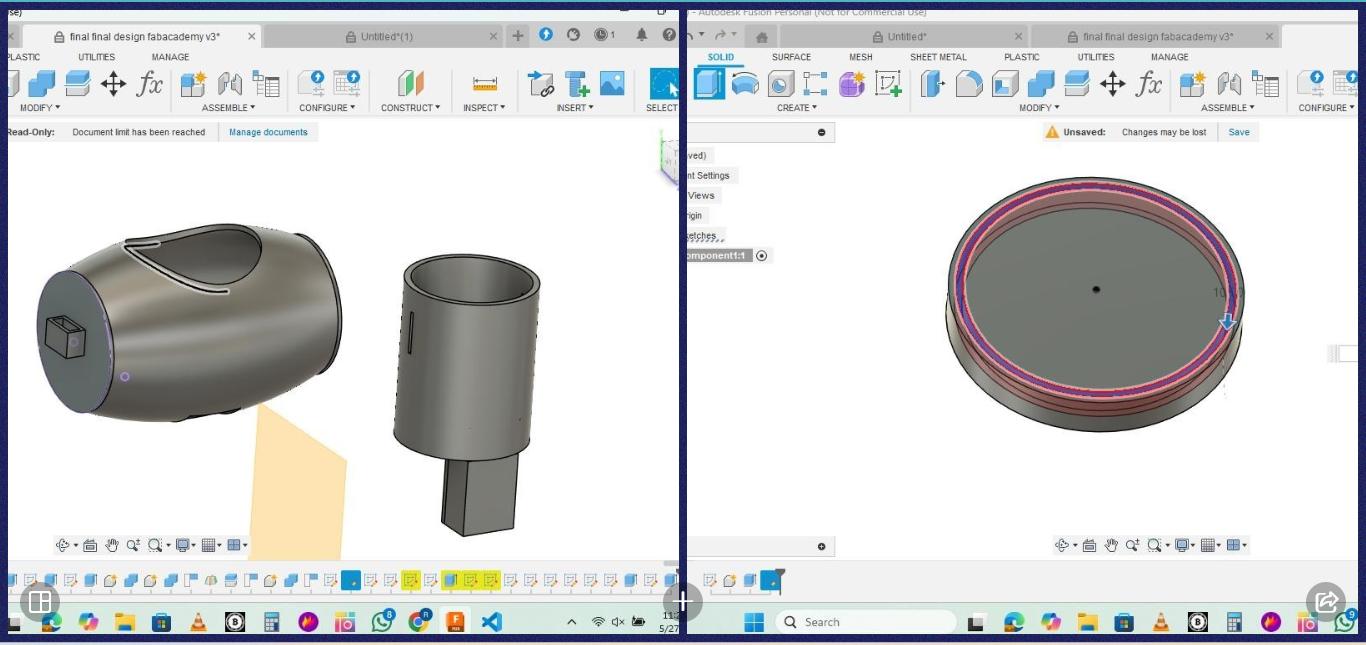Add a new design tab in left window

point(518,36)
